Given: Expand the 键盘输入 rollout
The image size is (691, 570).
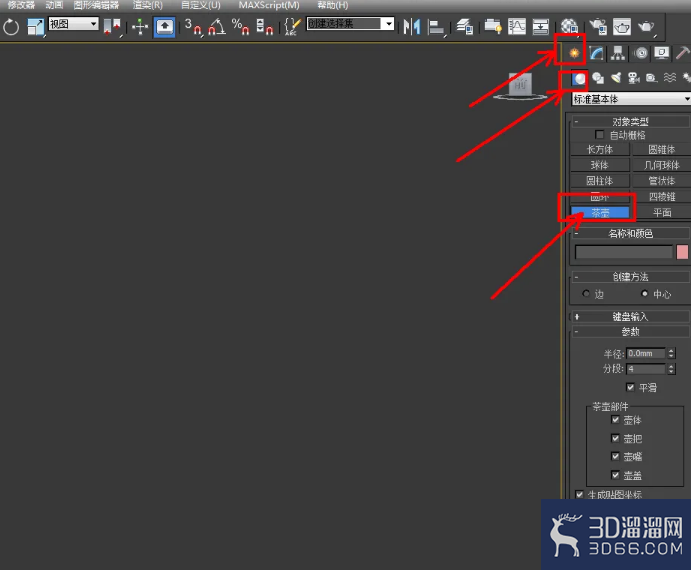Looking at the screenshot, I should [630, 317].
